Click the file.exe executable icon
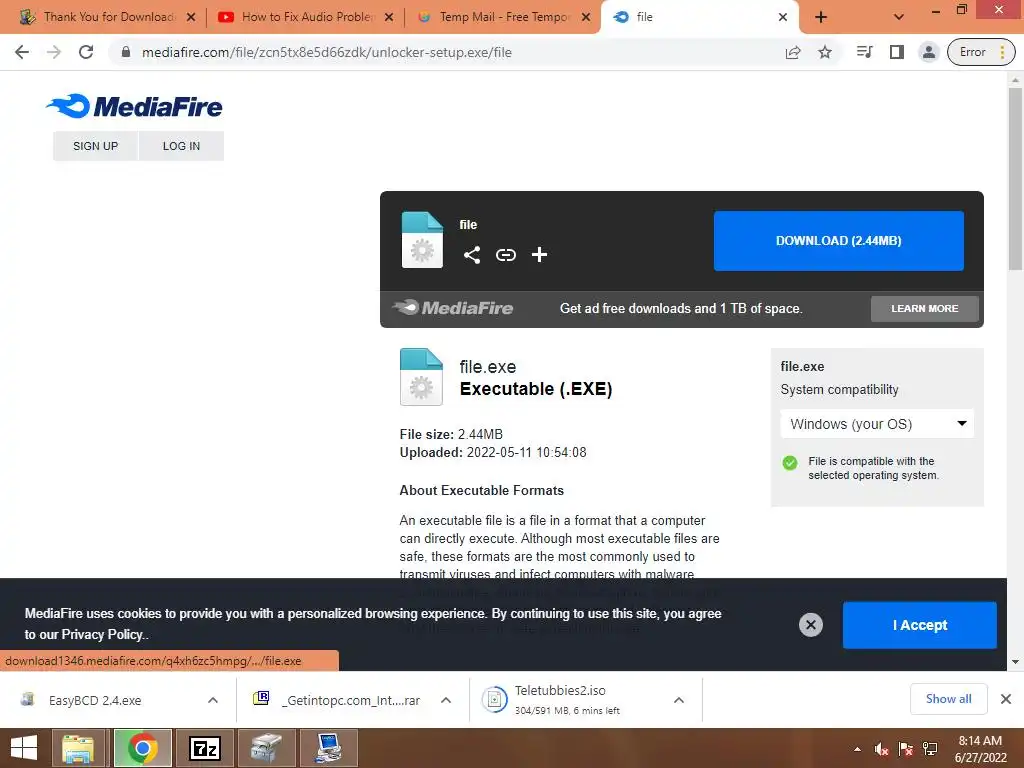The height and width of the screenshot is (768, 1024). click(x=421, y=377)
